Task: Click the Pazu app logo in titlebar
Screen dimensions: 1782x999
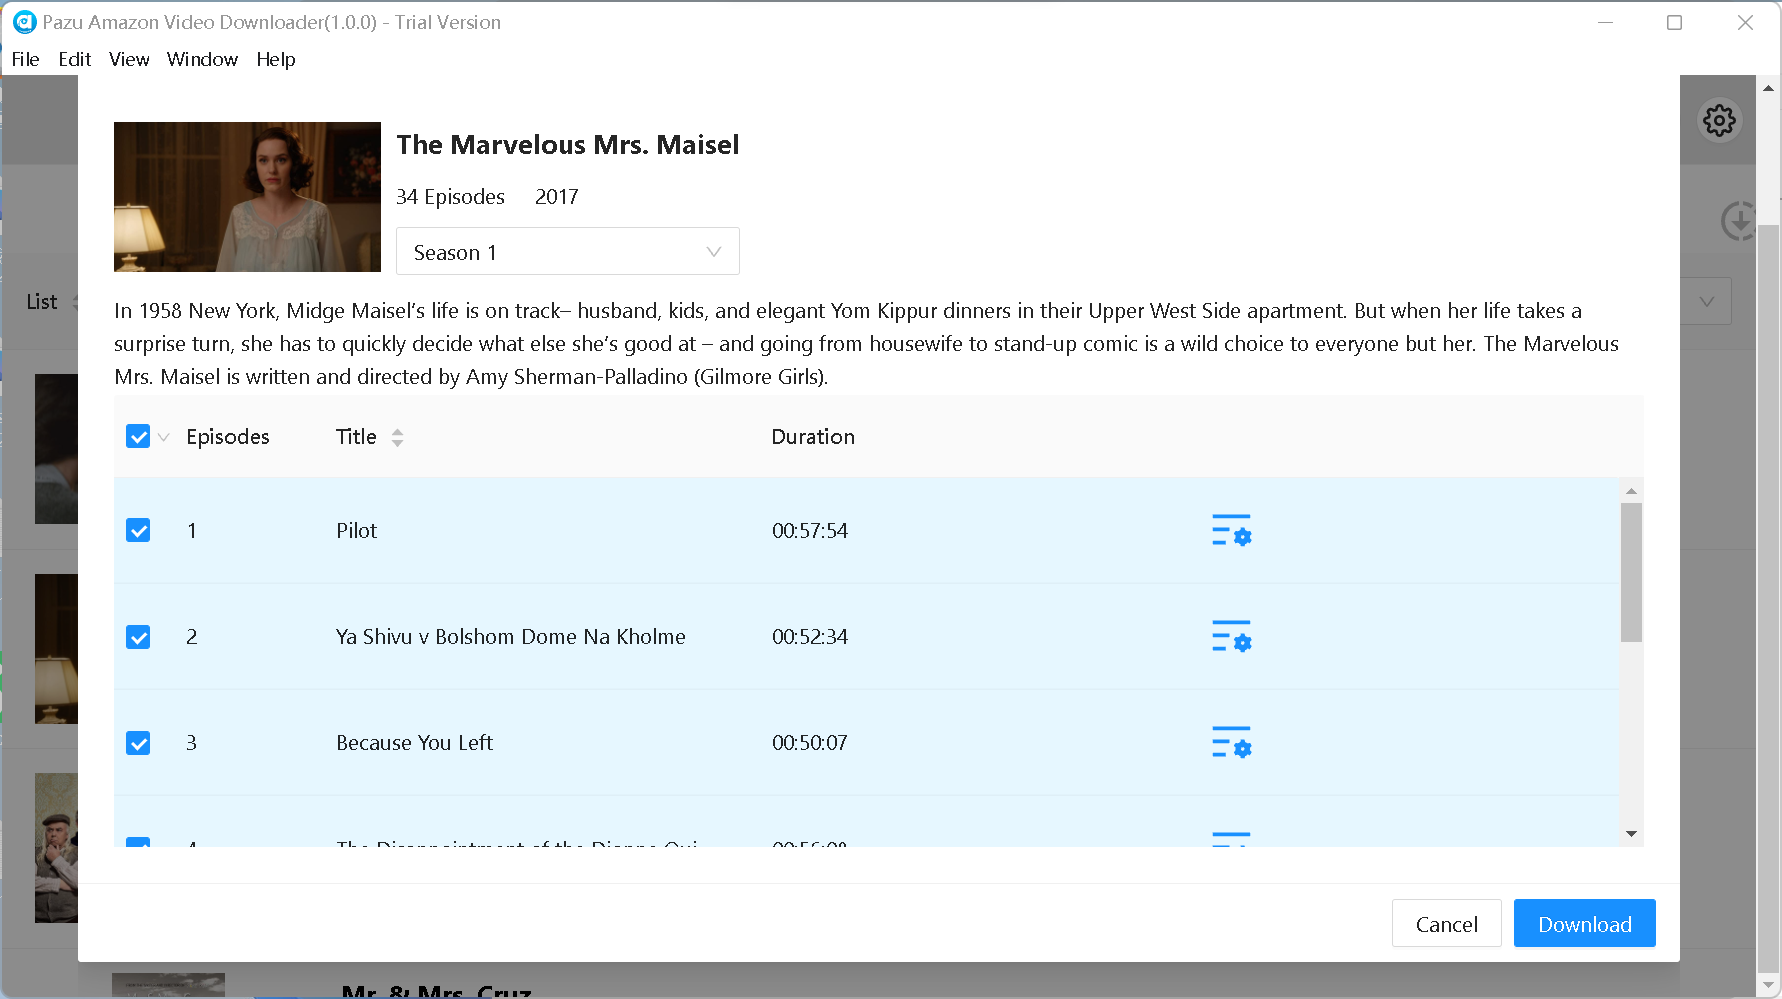Action: point(25,21)
